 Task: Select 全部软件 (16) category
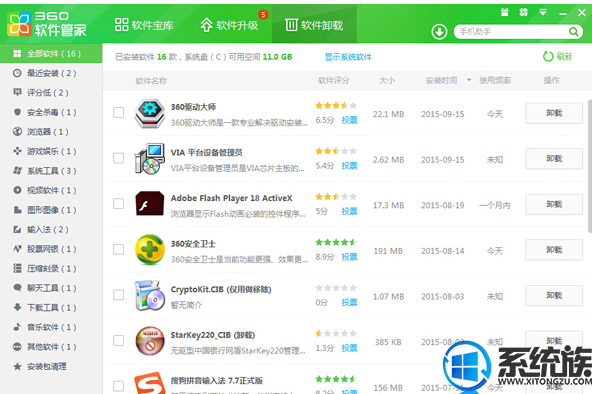51,54
